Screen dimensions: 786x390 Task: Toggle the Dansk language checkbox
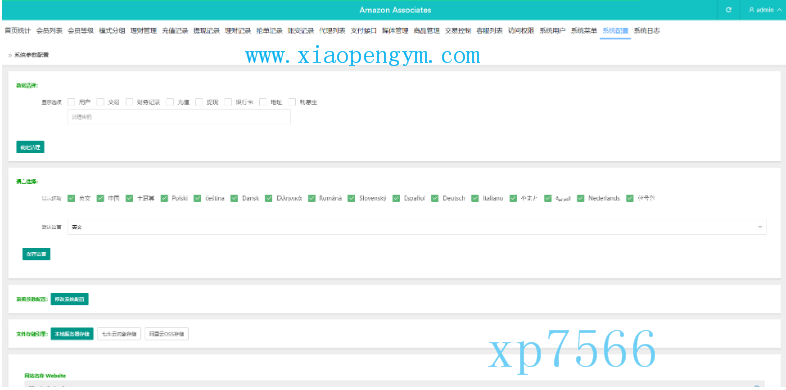click(234, 198)
